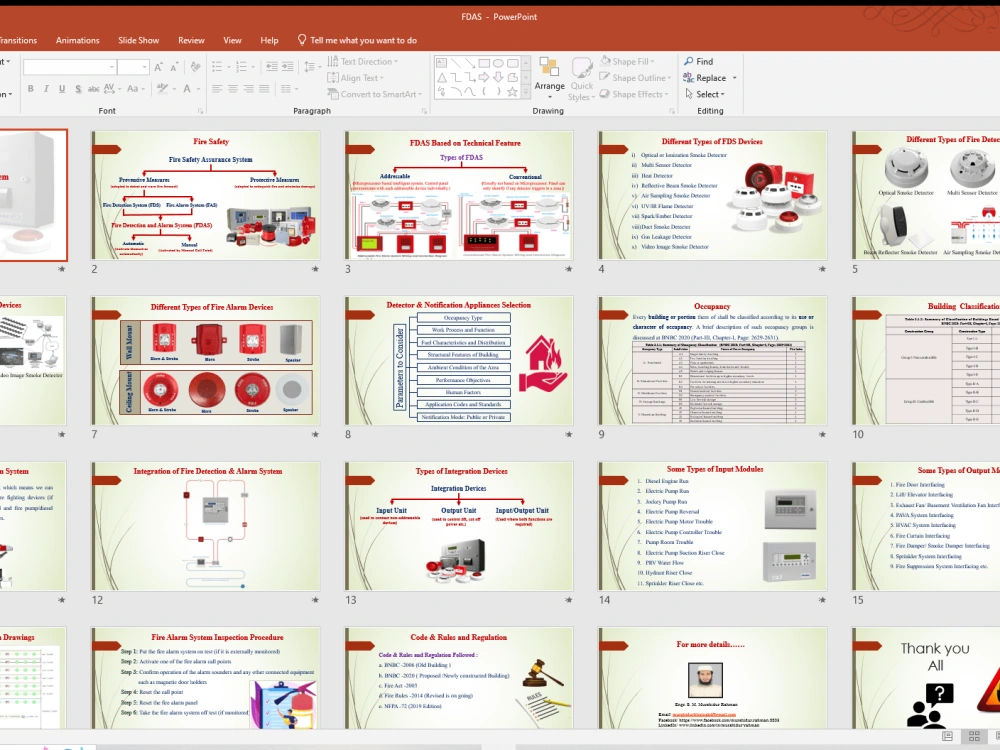Screen dimensions: 1000x750
Task: Select the Isosceles Triangle shape
Action: 442,77
